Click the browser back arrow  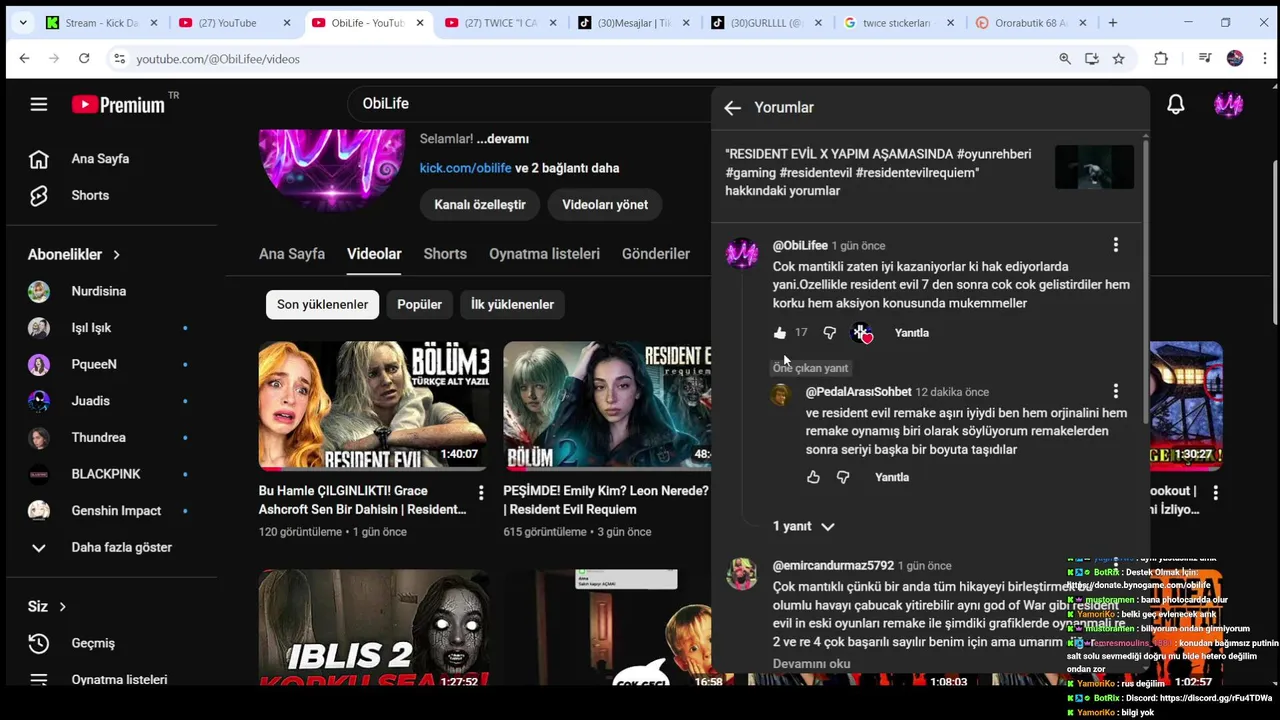coord(24,59)
